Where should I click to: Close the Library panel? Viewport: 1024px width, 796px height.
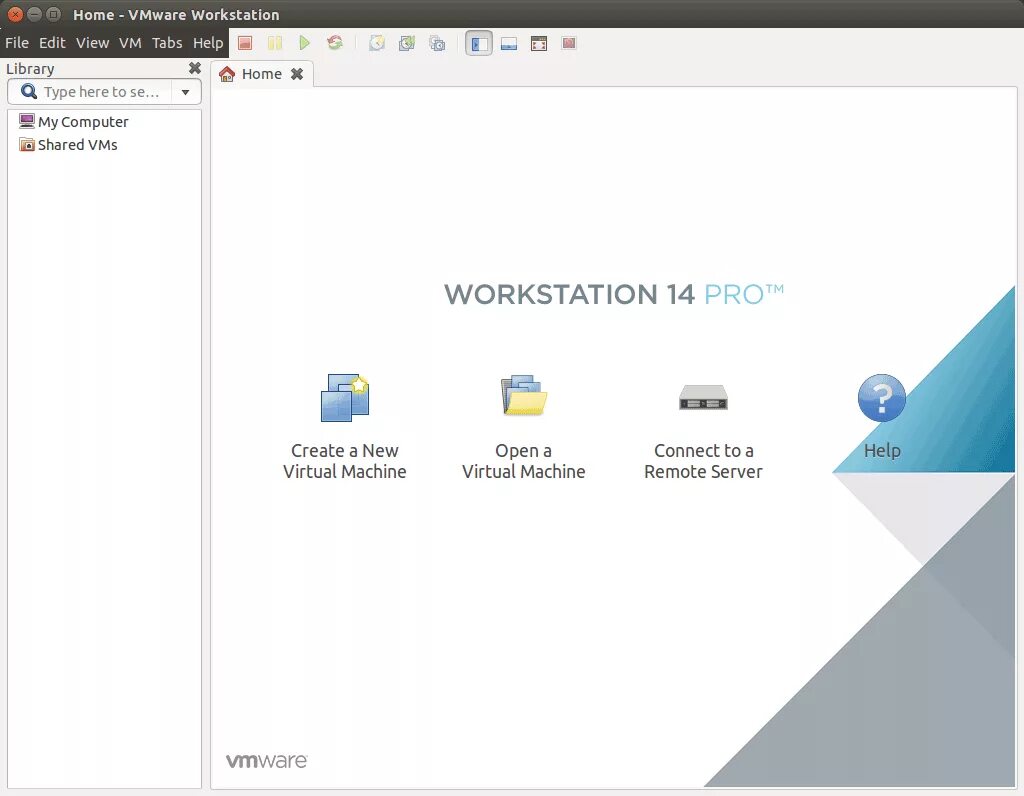(195, 68)
